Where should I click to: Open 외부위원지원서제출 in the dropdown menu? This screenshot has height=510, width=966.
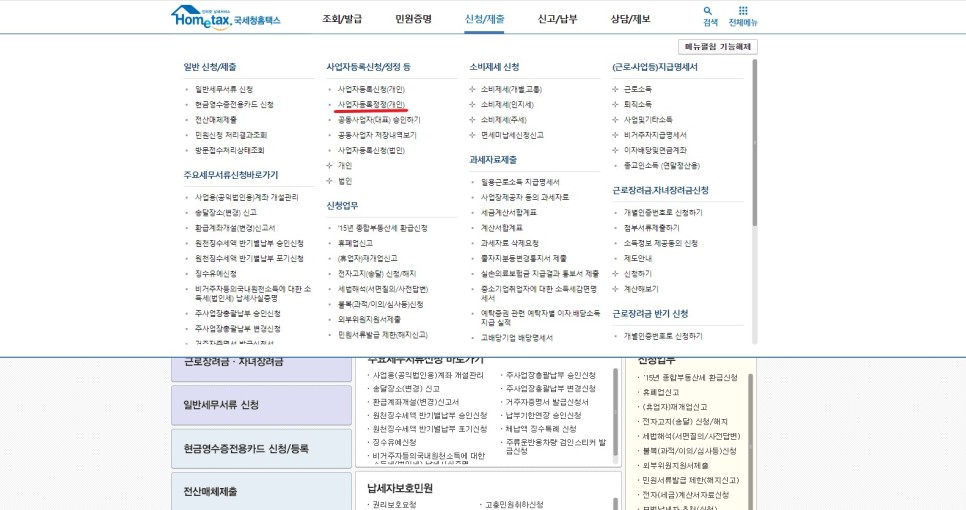click(x=369, y=320)
